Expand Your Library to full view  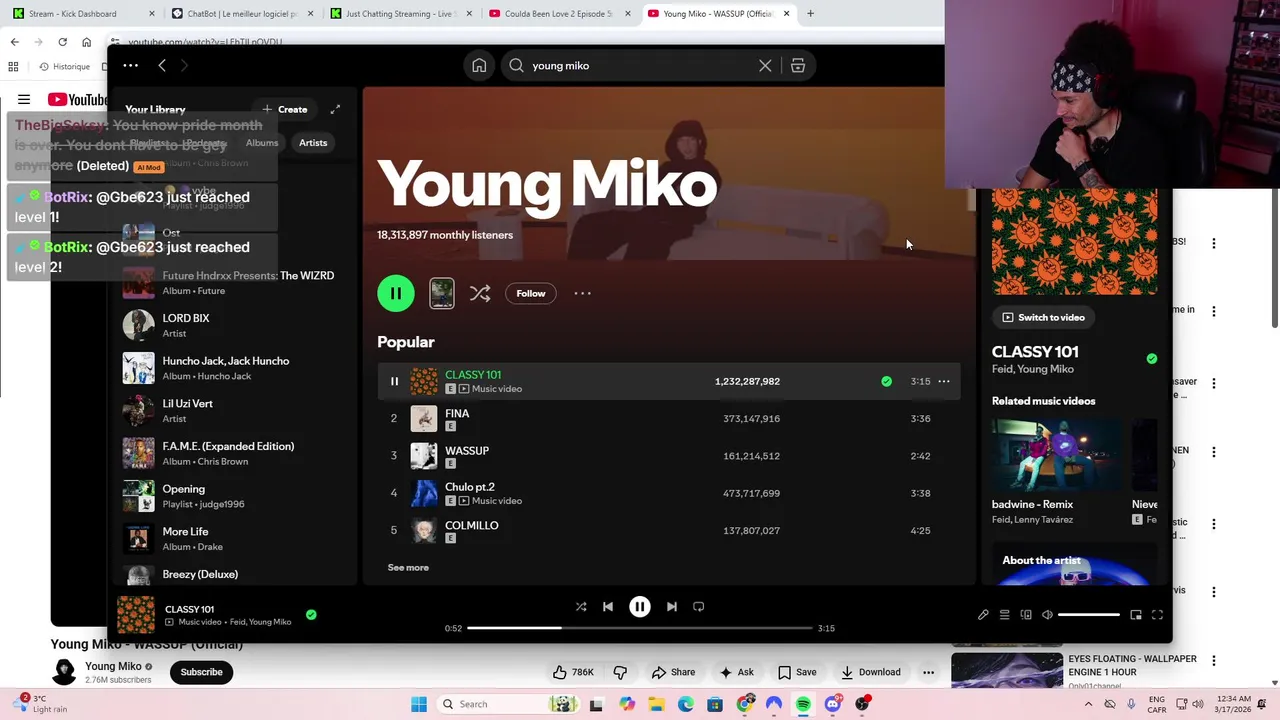click(335, 109)
